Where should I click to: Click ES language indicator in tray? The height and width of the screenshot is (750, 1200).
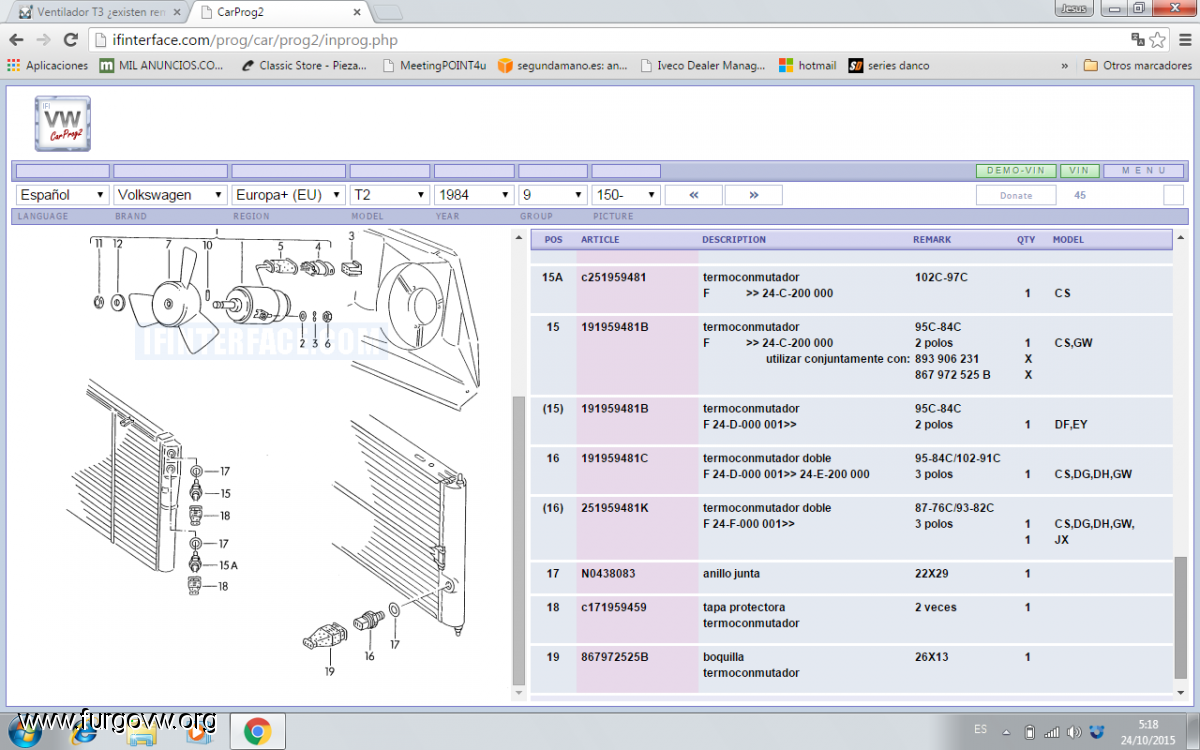(x=981, y=731)
